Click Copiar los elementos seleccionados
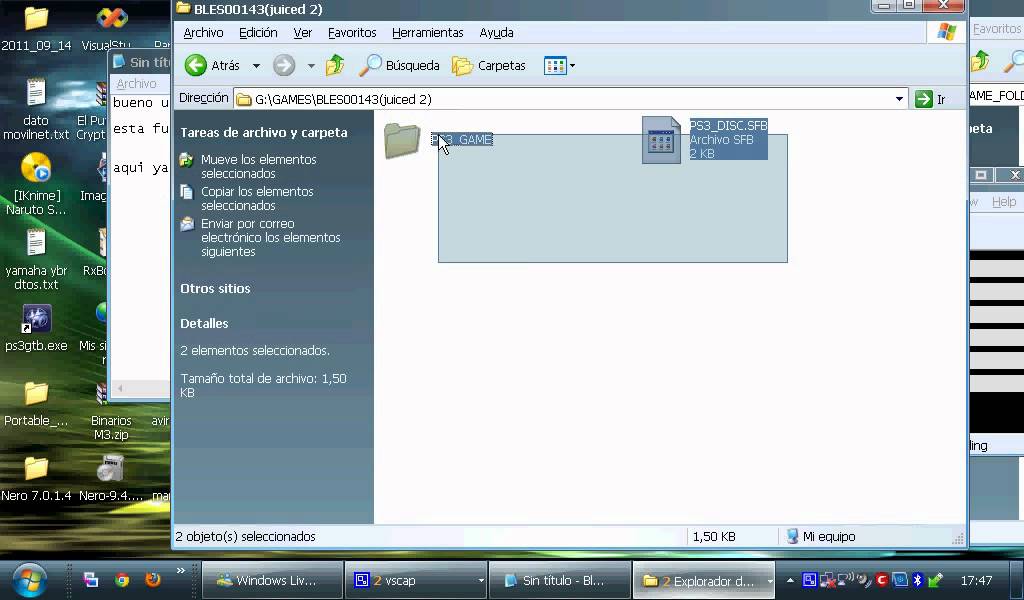Screen dimensions: 1024x600 pos(257,198)
